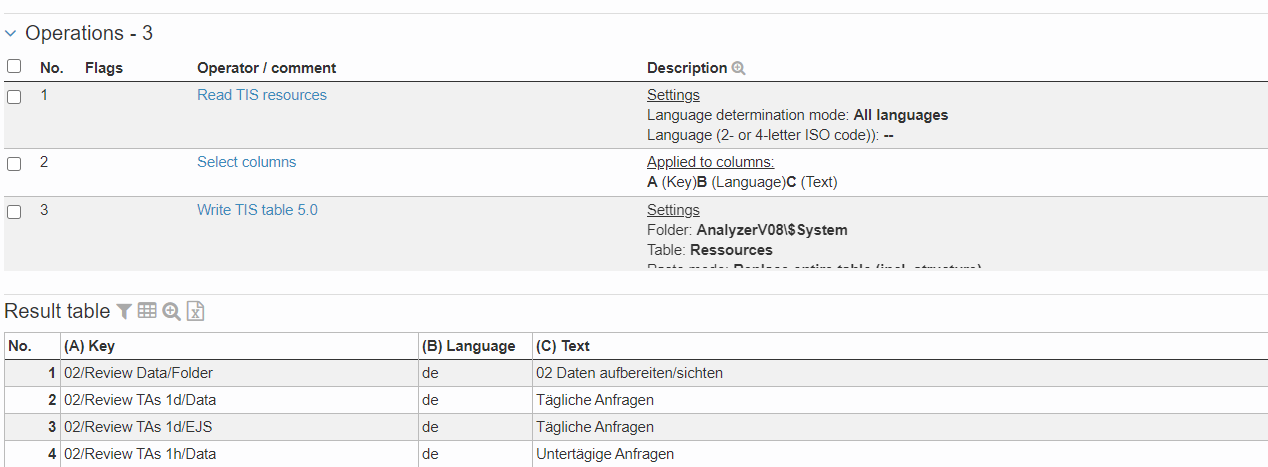The height and width of the screenshot is (467, 1268).
Task: Select the cell 02/Review TAs 1d/EJS
Action: click(x=240, y=427)
